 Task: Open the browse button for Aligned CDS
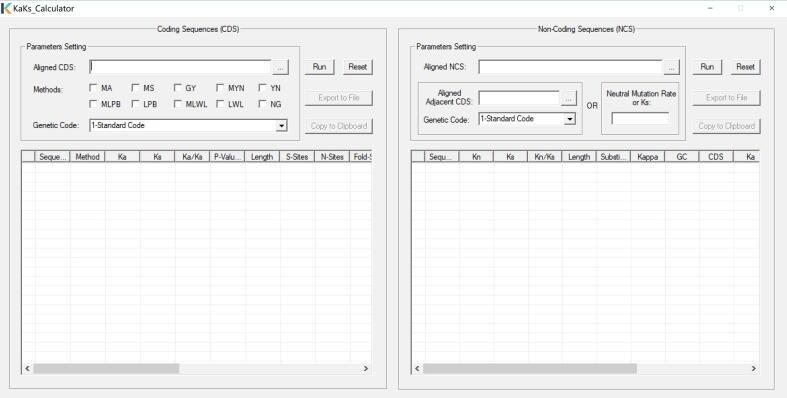click(281, 67)
